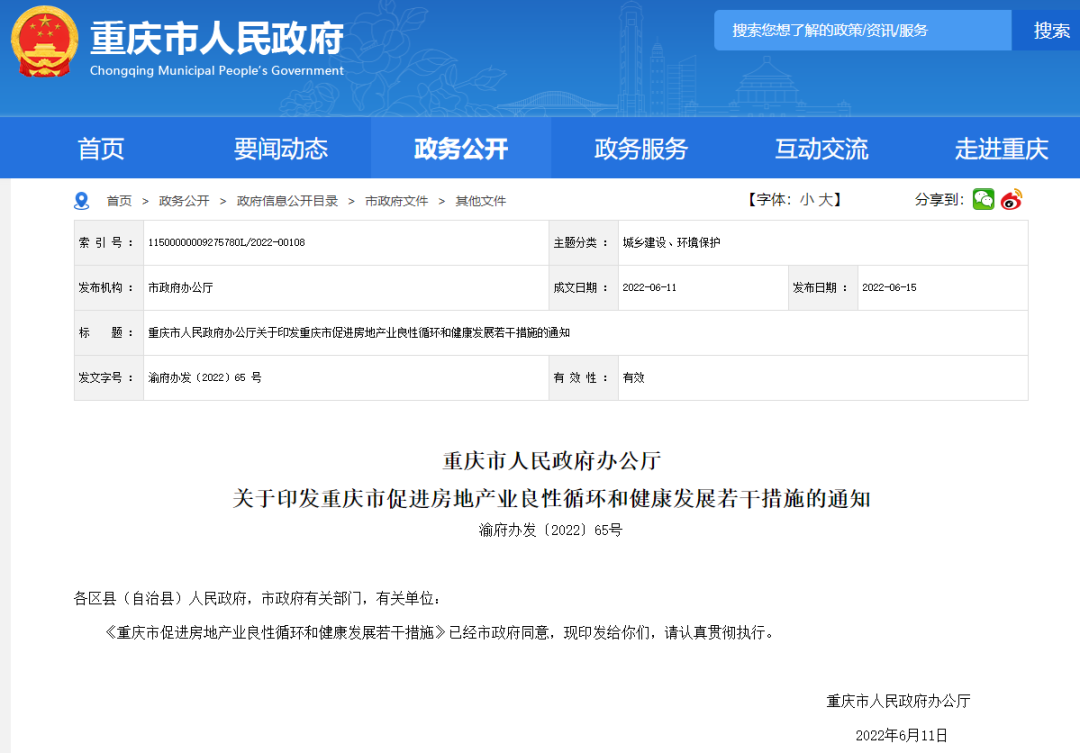The width and height of the screenshot is (1080, 753).
Task: Click 市政府文件 breadcrumb link
Action: click(396, 201)
